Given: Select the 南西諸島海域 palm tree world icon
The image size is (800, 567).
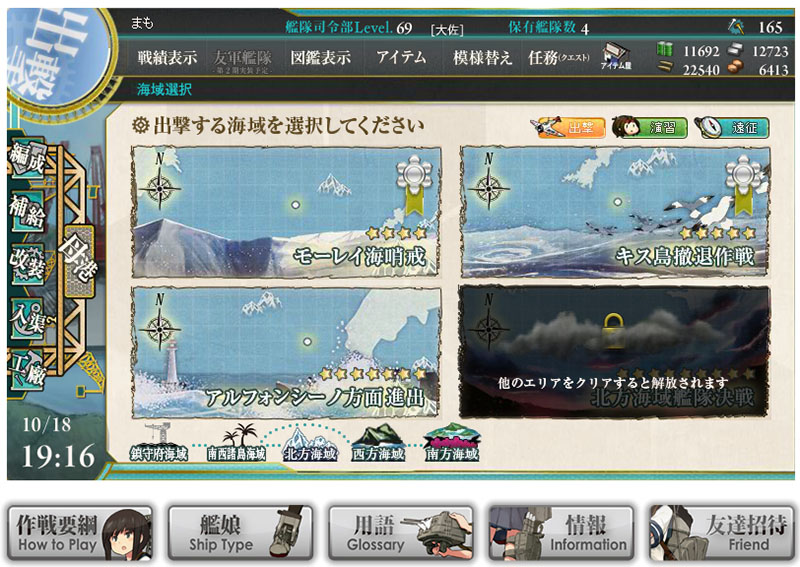Looking at the screenshot, I should point(237,443).
